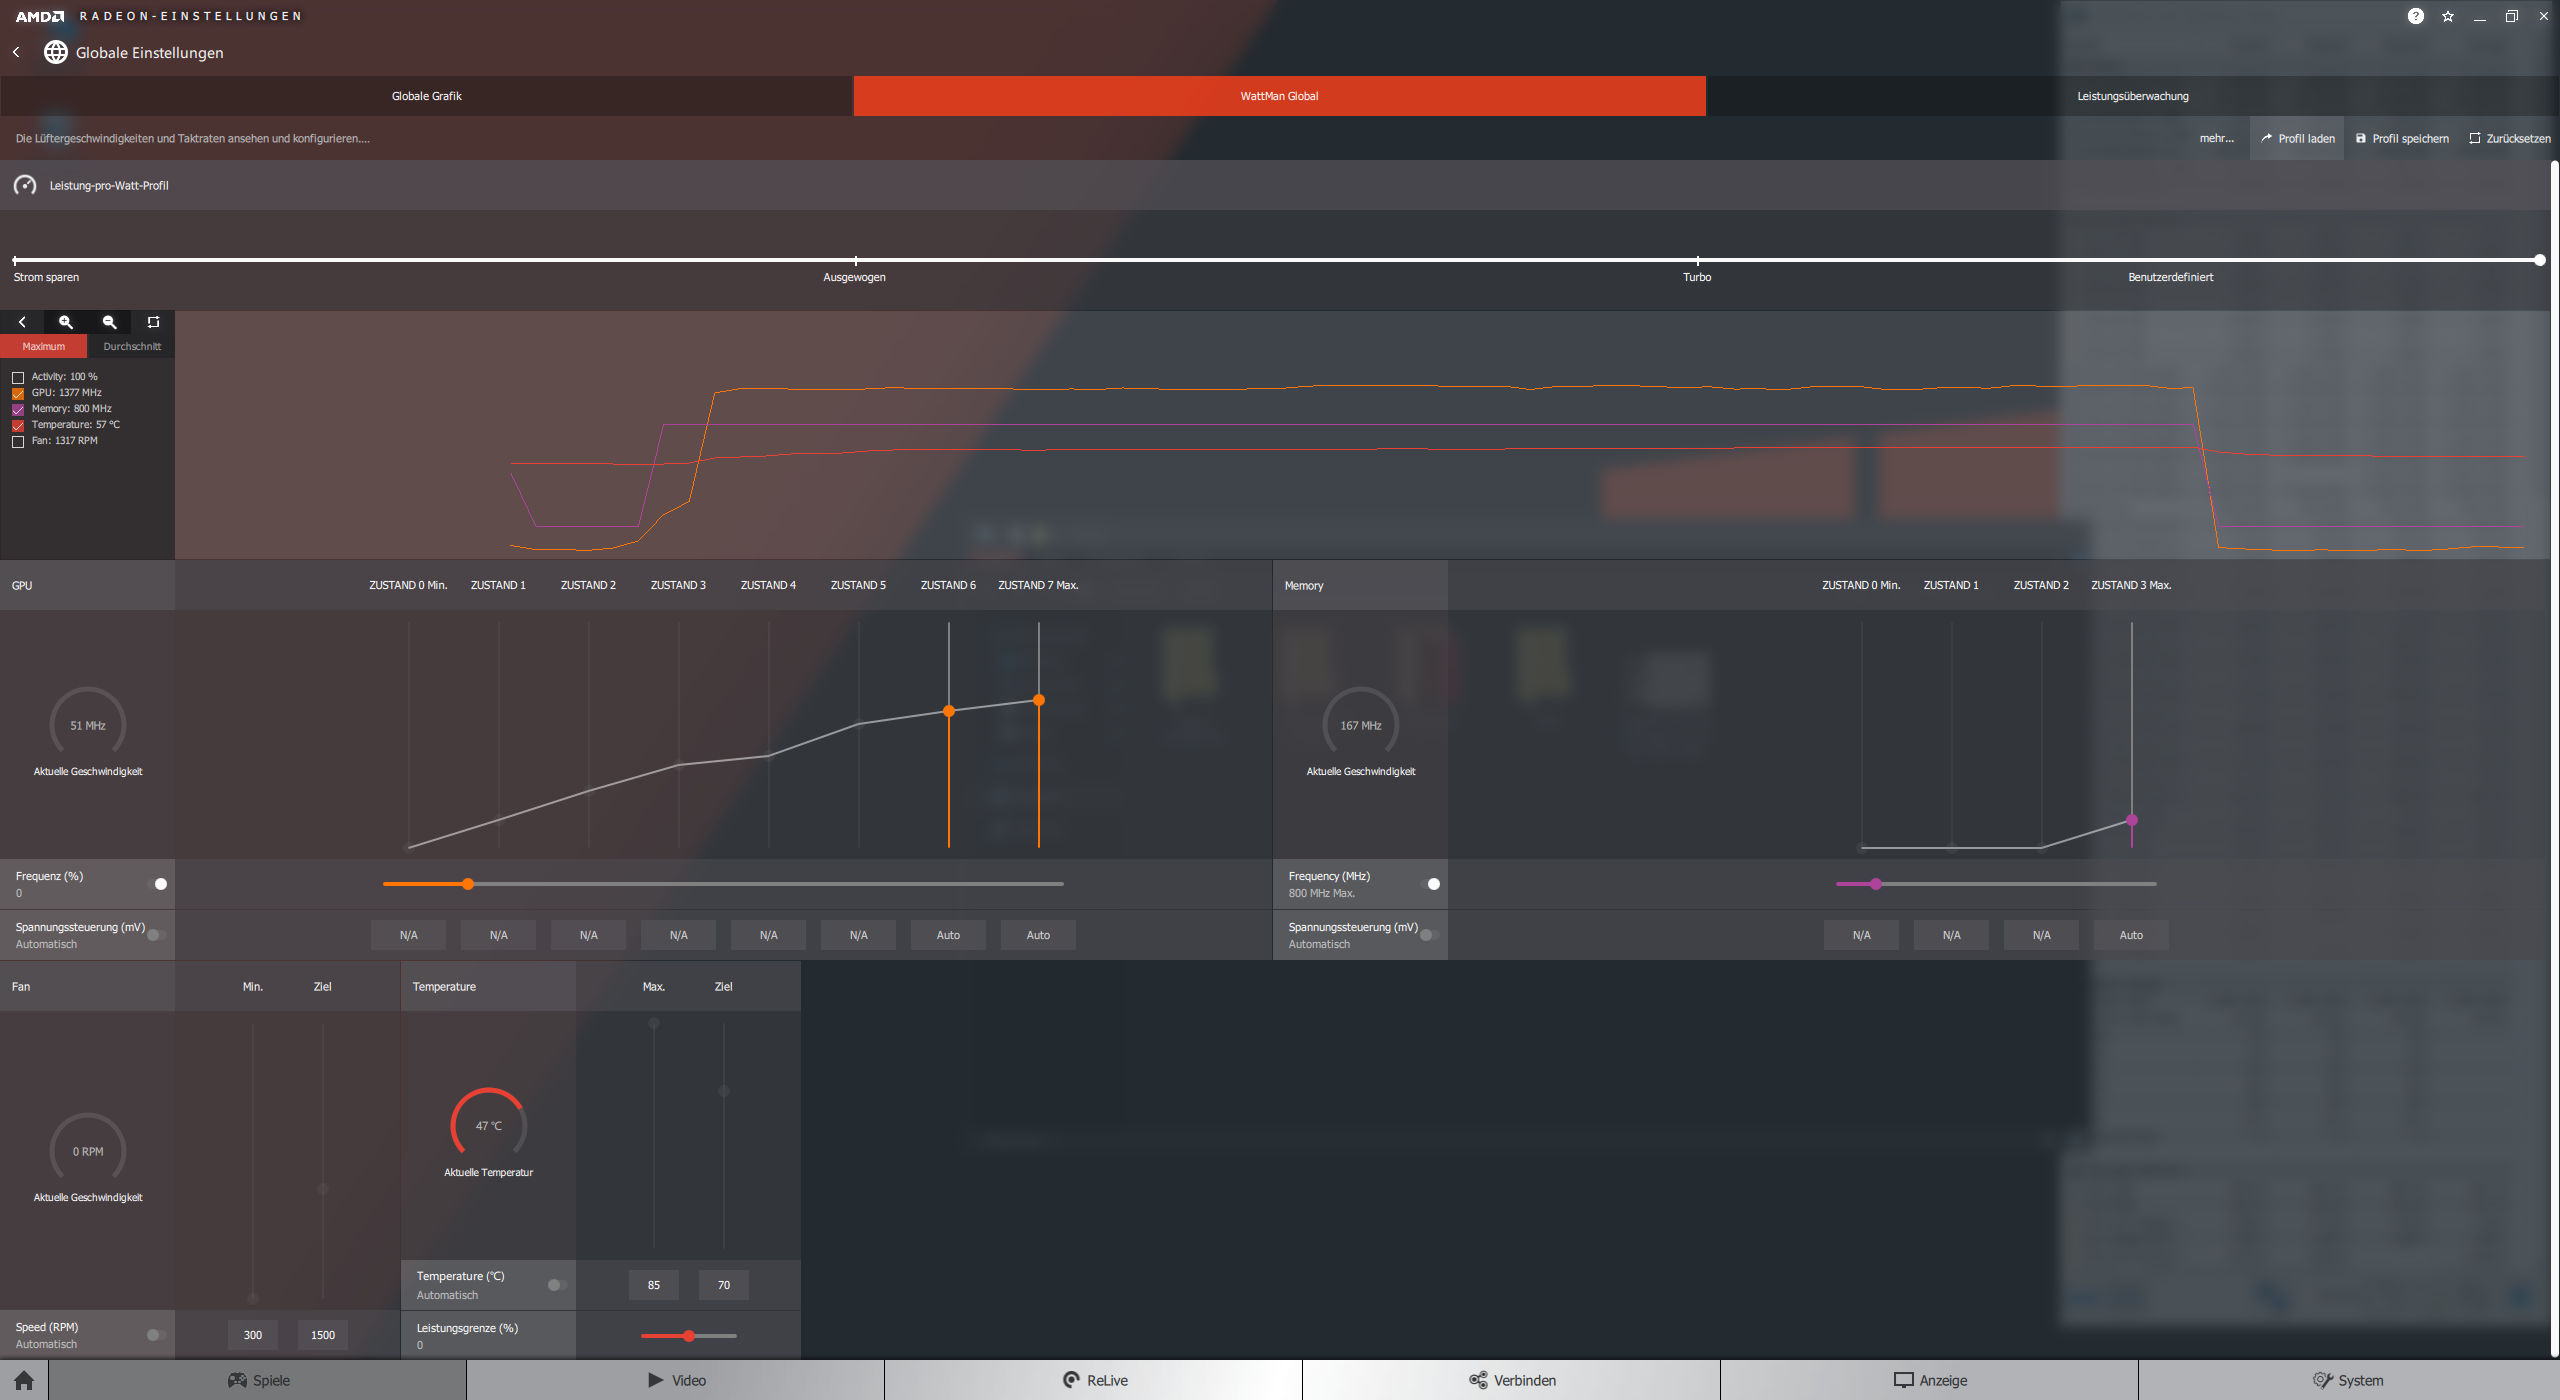The width and height of the screenshot is (2560, 1400).
Task: Open the Globale Grafik tab
Action: pos(426,96)
